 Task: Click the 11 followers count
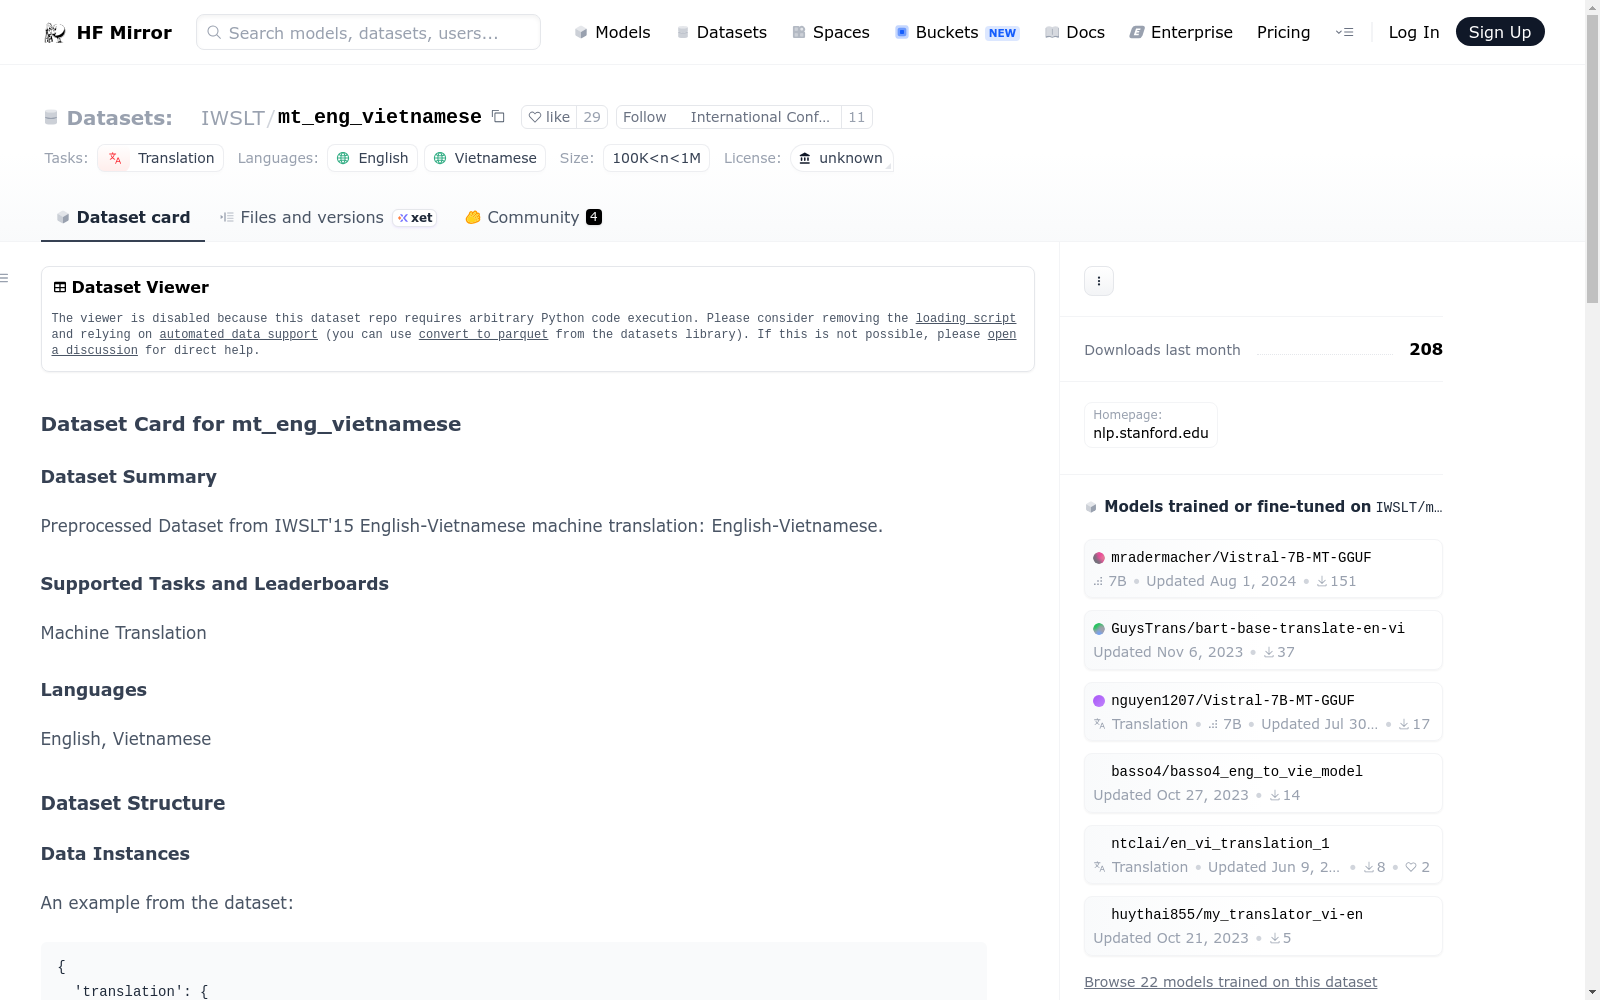point(857,117)
